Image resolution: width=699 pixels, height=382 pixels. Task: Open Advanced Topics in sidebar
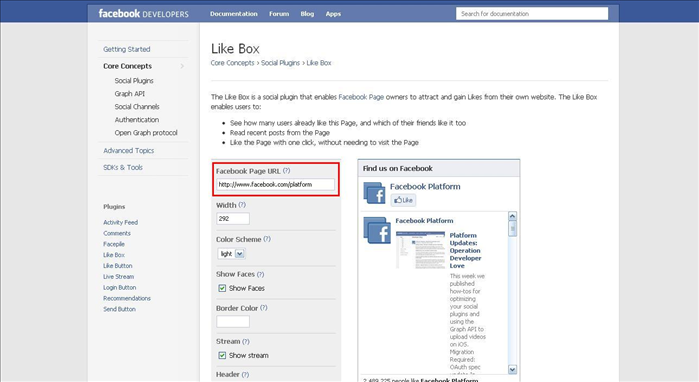coord(128,151)
